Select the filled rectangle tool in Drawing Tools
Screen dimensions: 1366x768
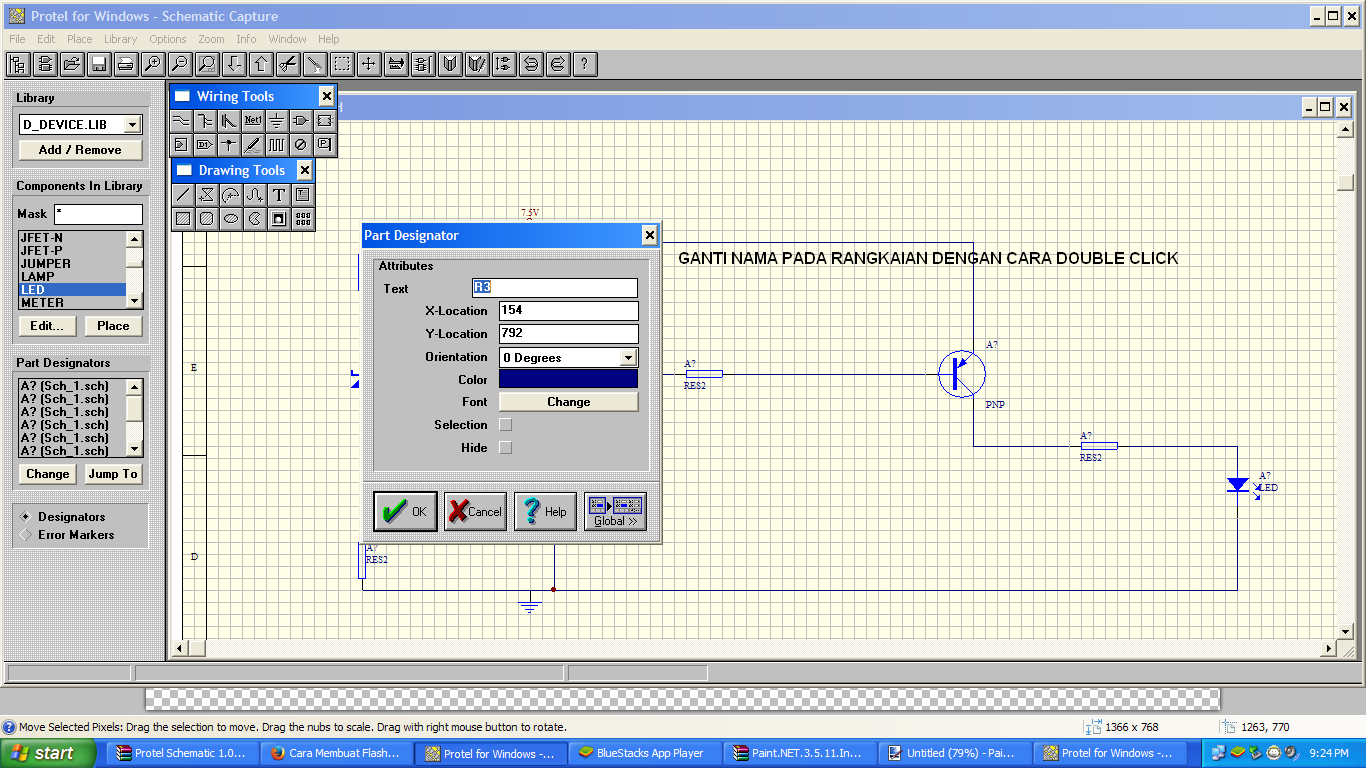[x=182, y=218]
